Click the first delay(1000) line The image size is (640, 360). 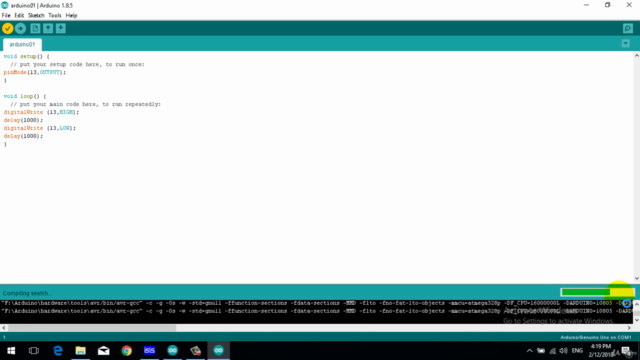[23, 120]
